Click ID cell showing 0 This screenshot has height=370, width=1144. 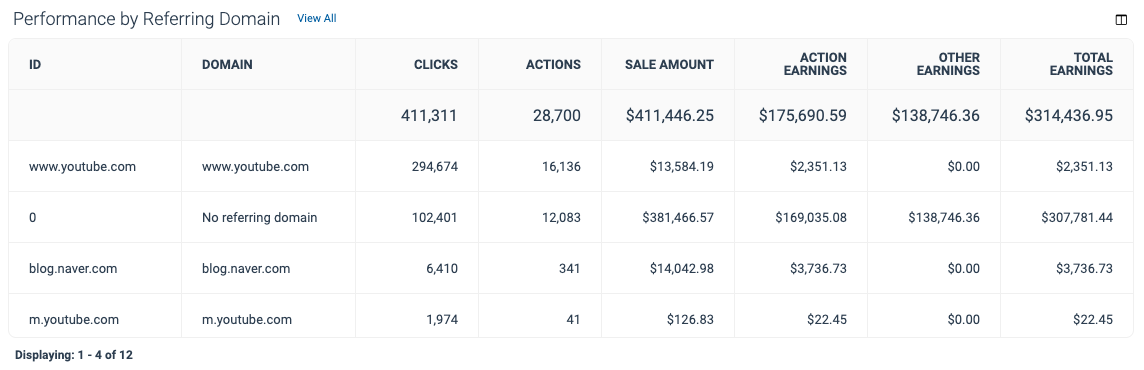[x=33, y=217]
